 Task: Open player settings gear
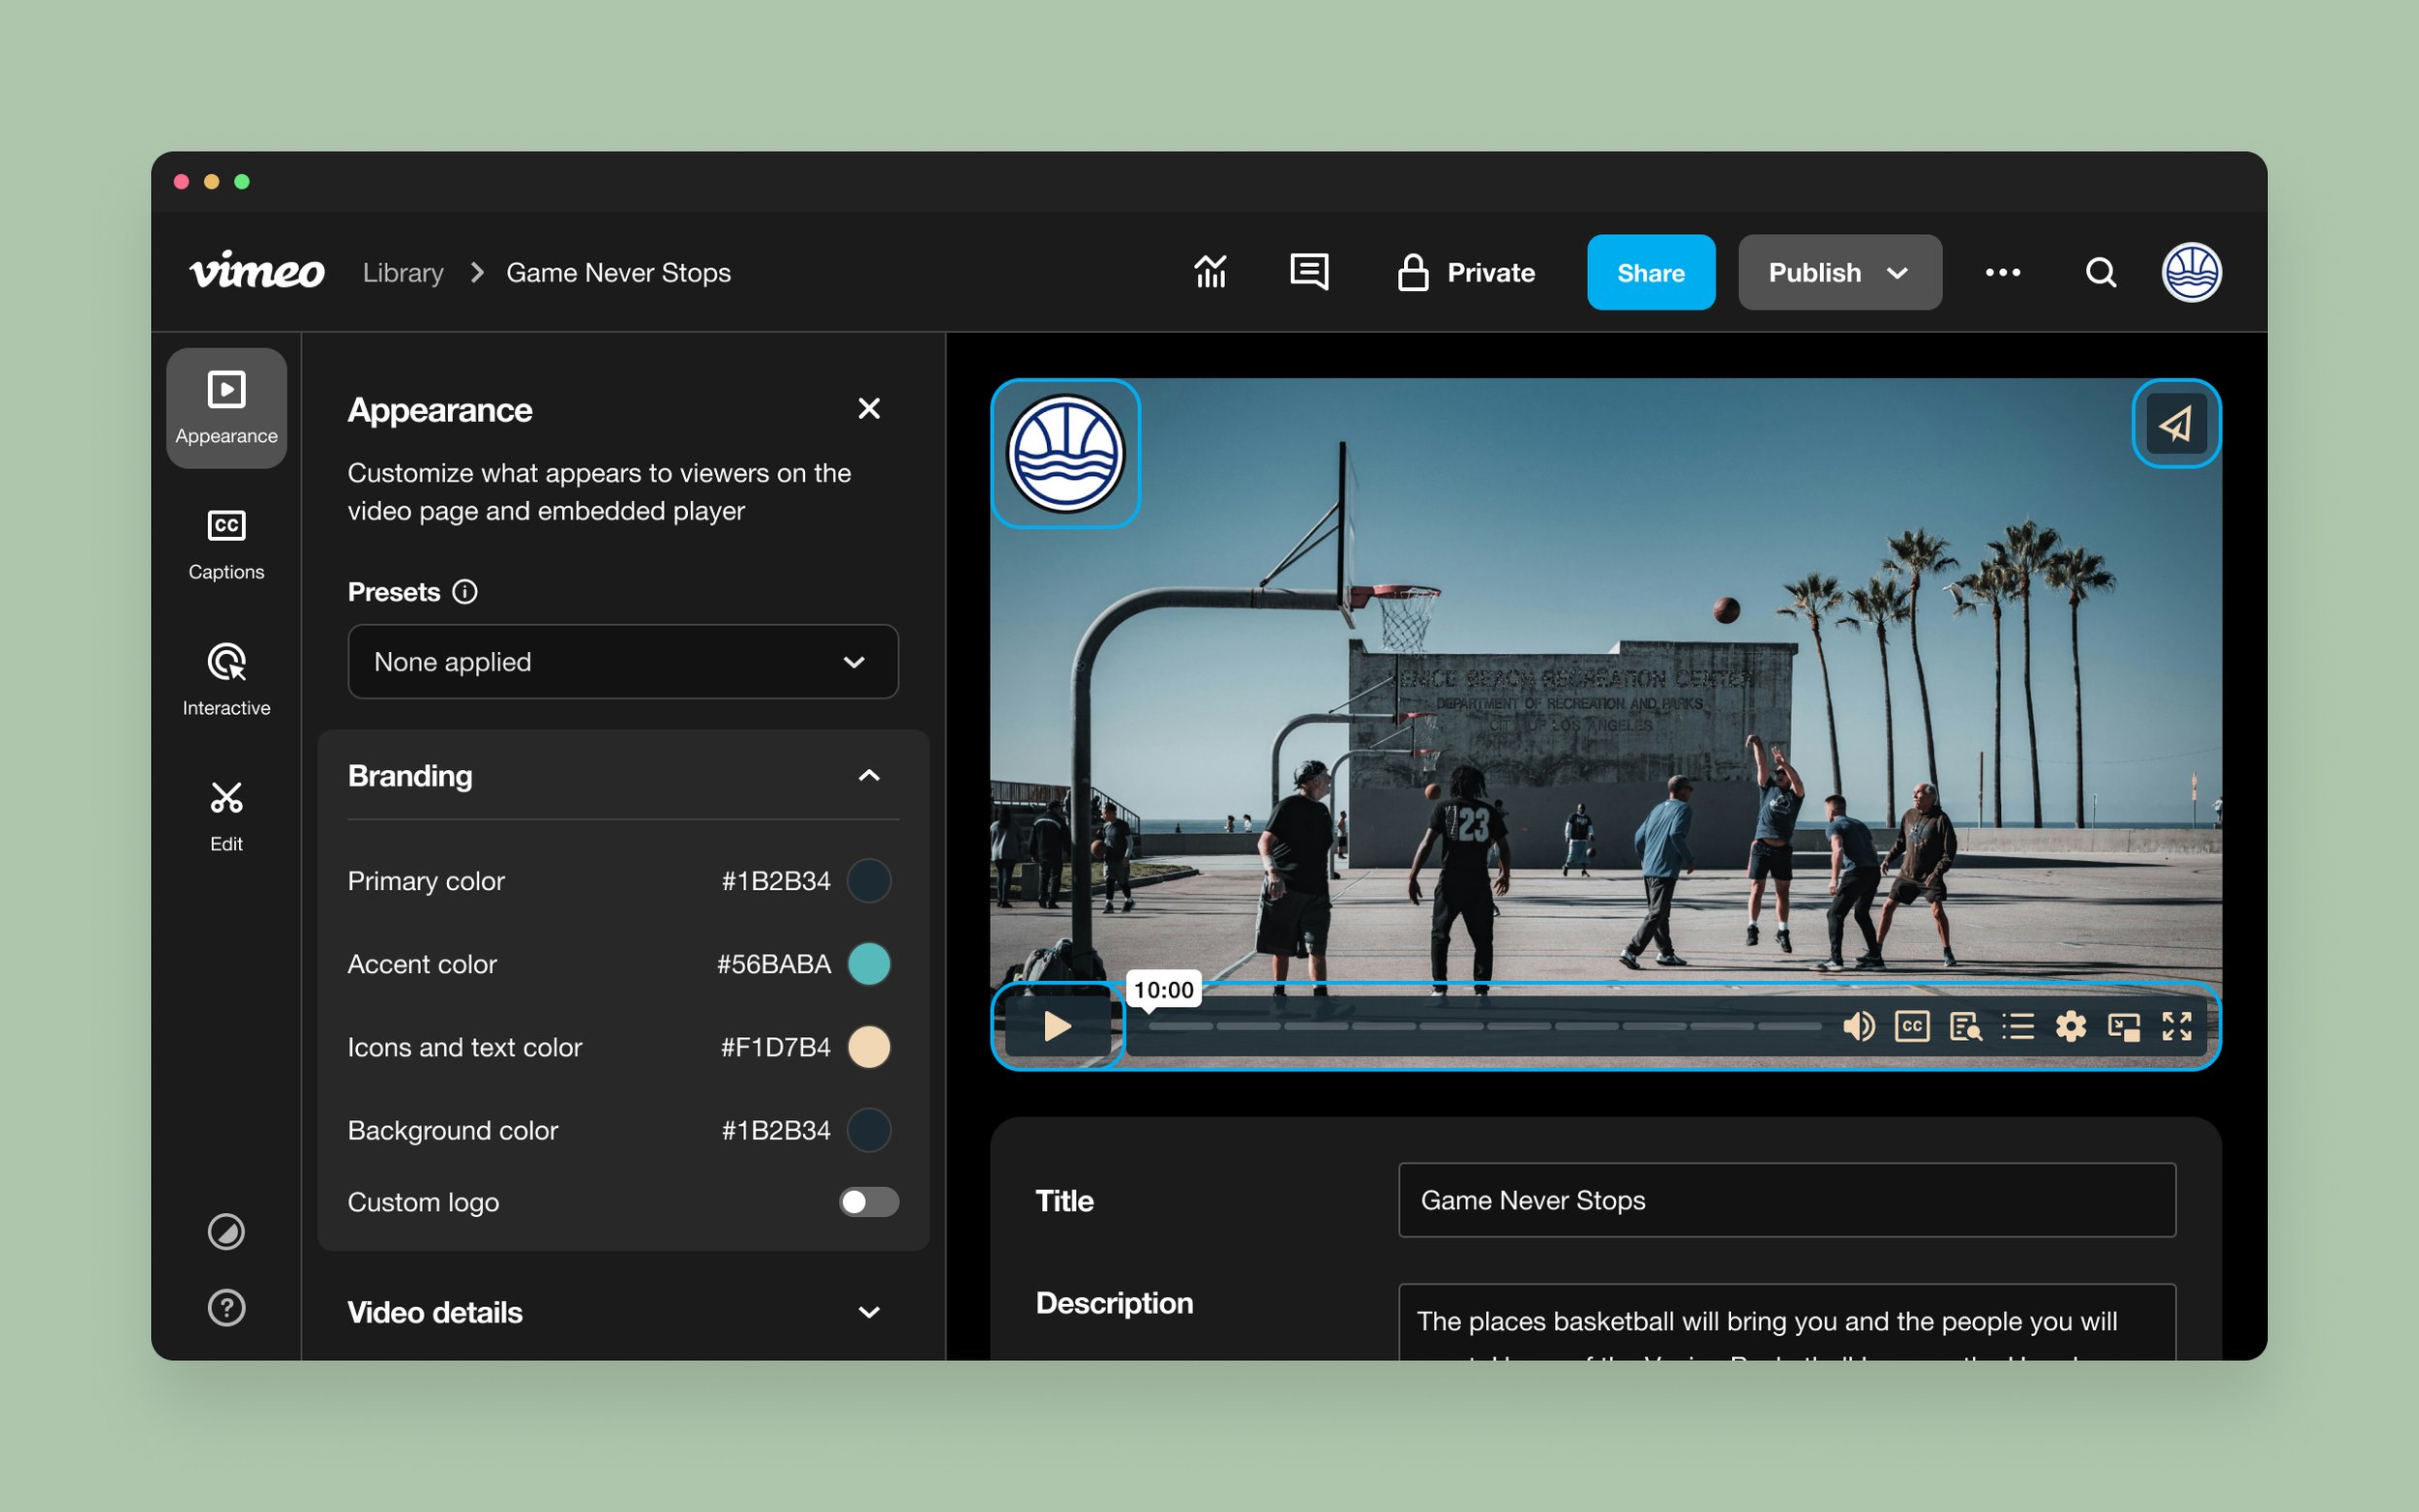coord(2071,1026)
